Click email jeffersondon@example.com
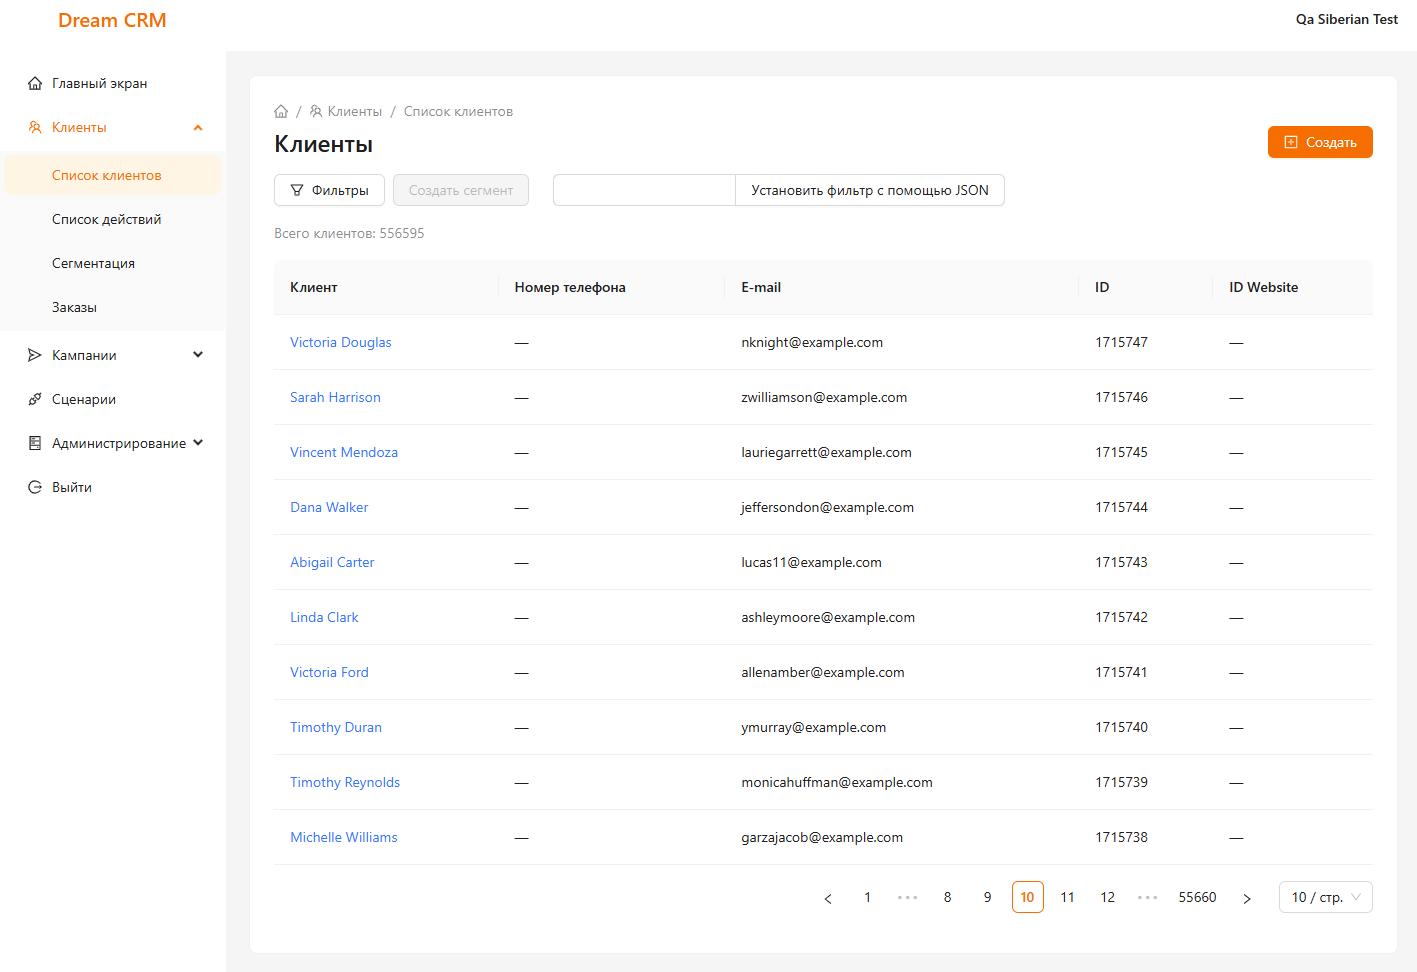The width and height of the screenshot is (1417, 972). tap(827, 507)
